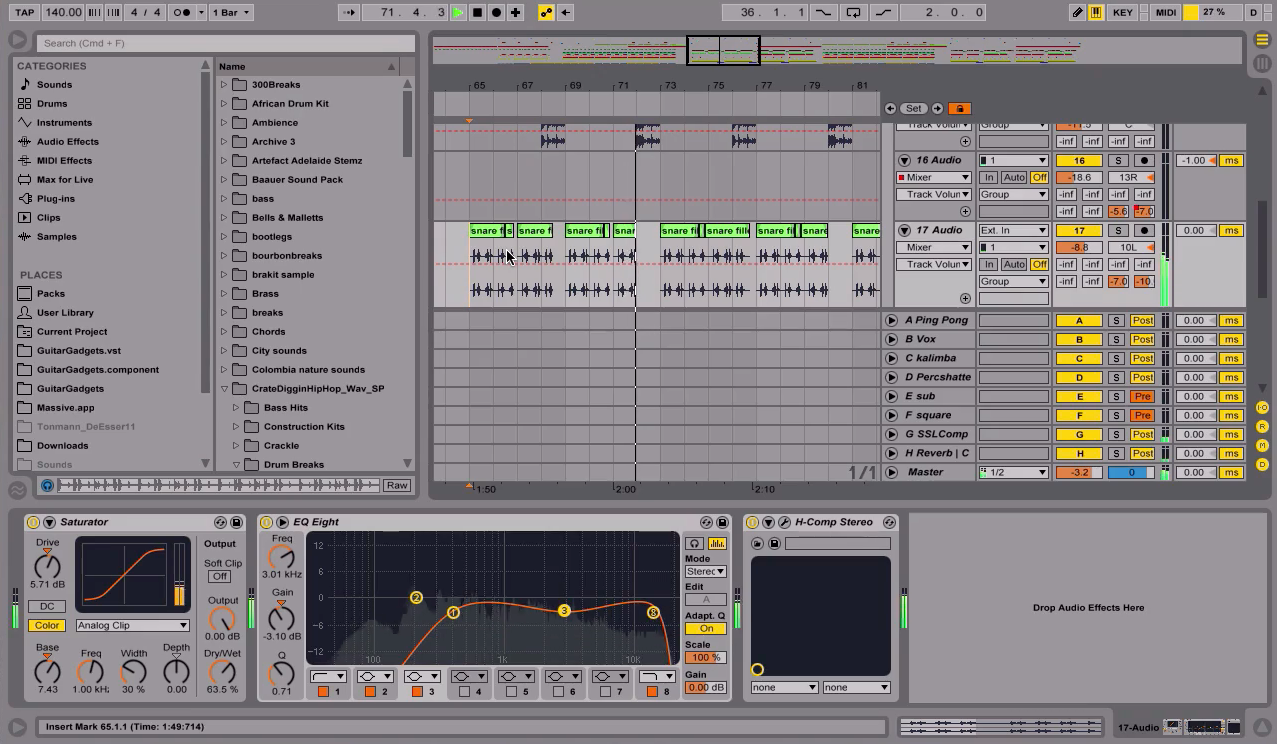Click the Master volume slider at -3.2
The height and width of the screenshot is (744, 1277).
(1079, 472)
